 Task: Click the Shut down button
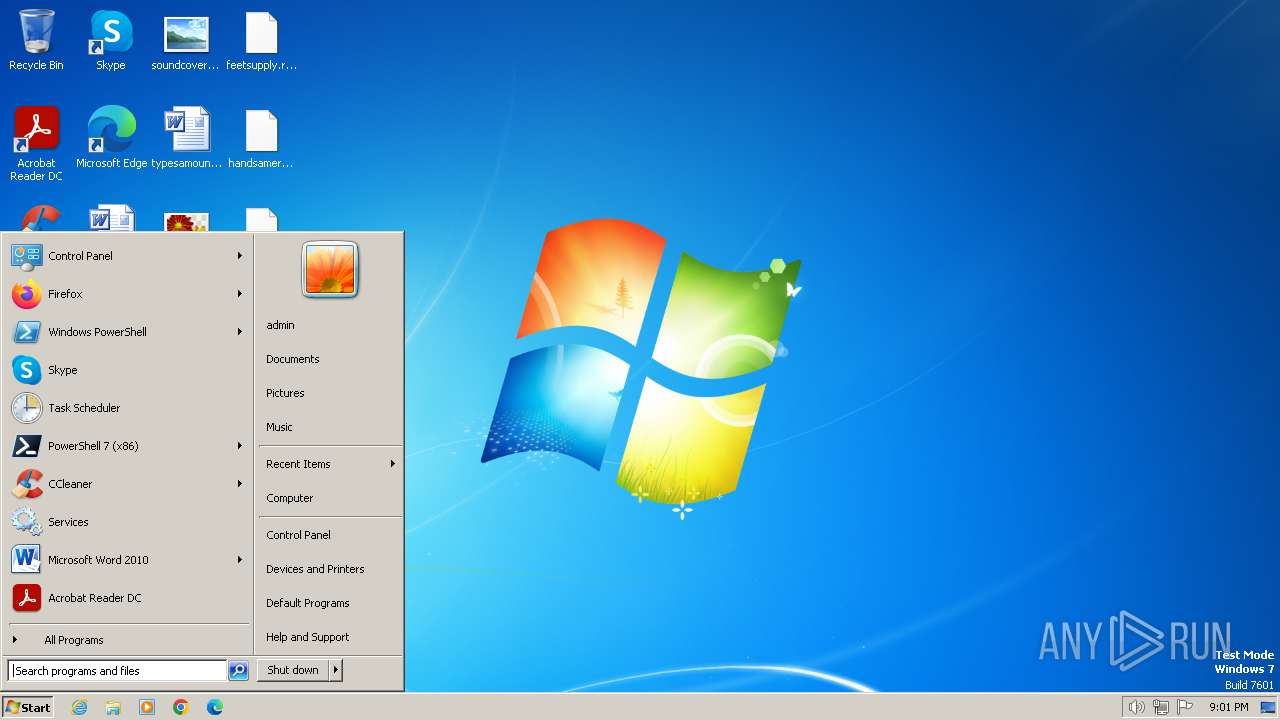293,670
